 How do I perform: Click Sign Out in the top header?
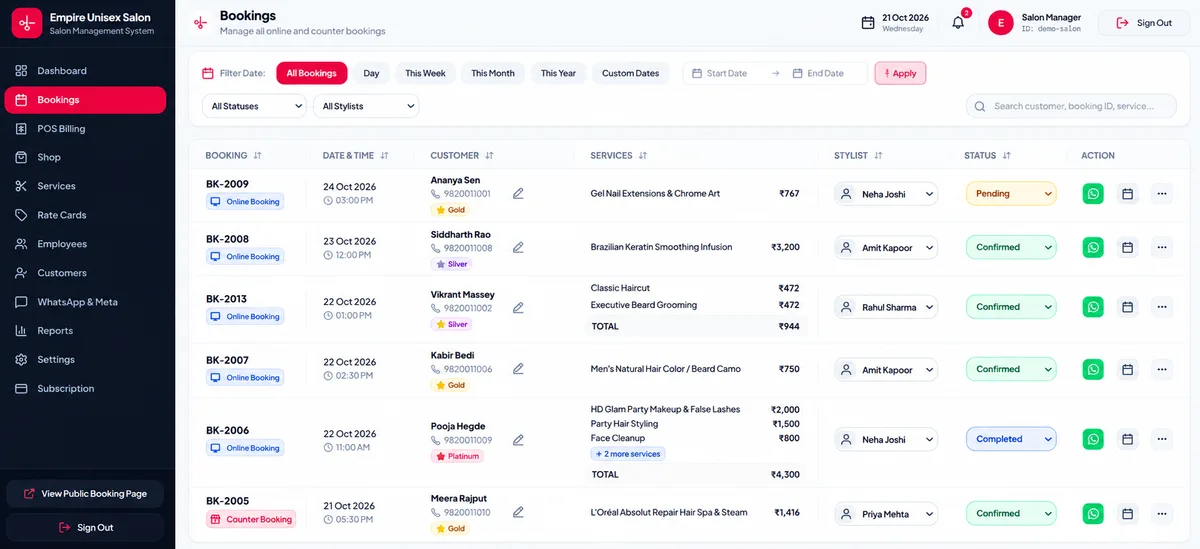(x=1144, y=23)
